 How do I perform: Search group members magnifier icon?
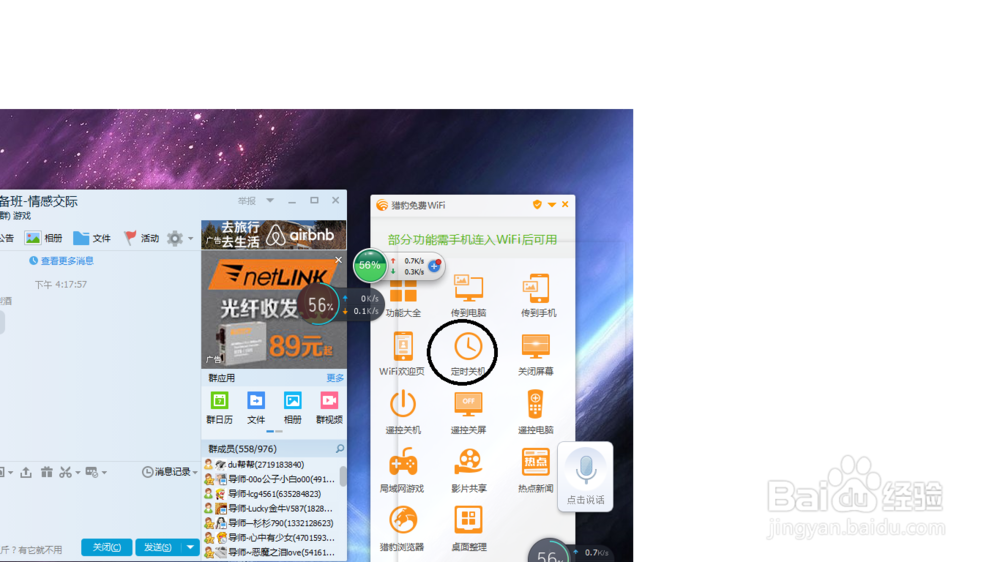340,448
